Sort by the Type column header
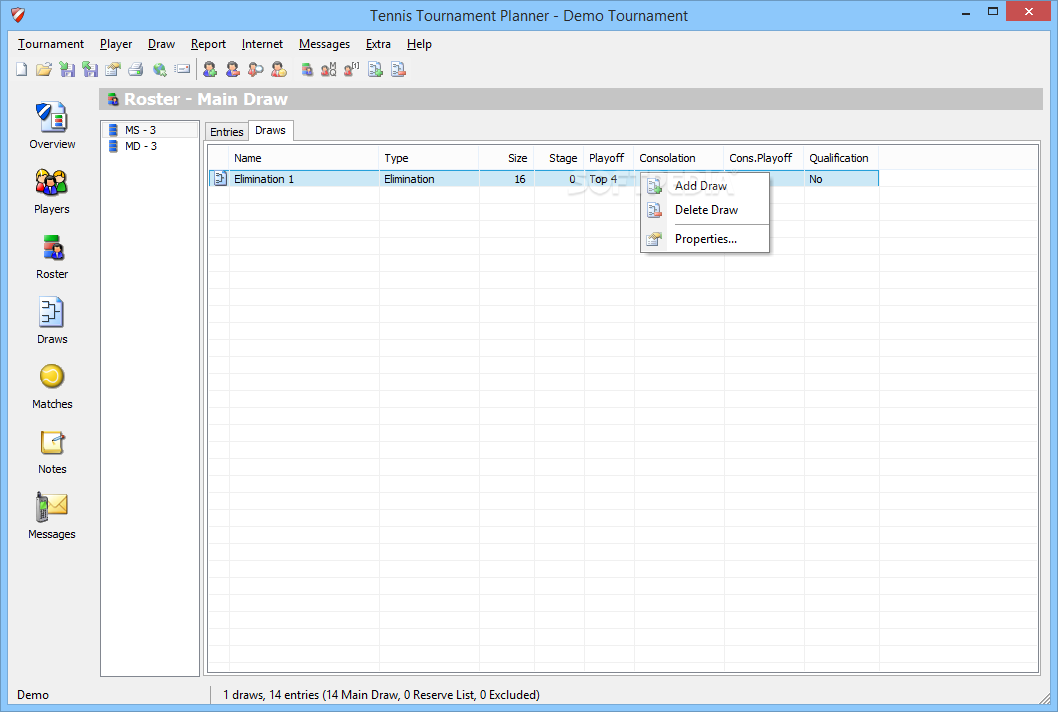Image resolution: width=1058 pixels, height=712 pixels. [x=429, y=158]
